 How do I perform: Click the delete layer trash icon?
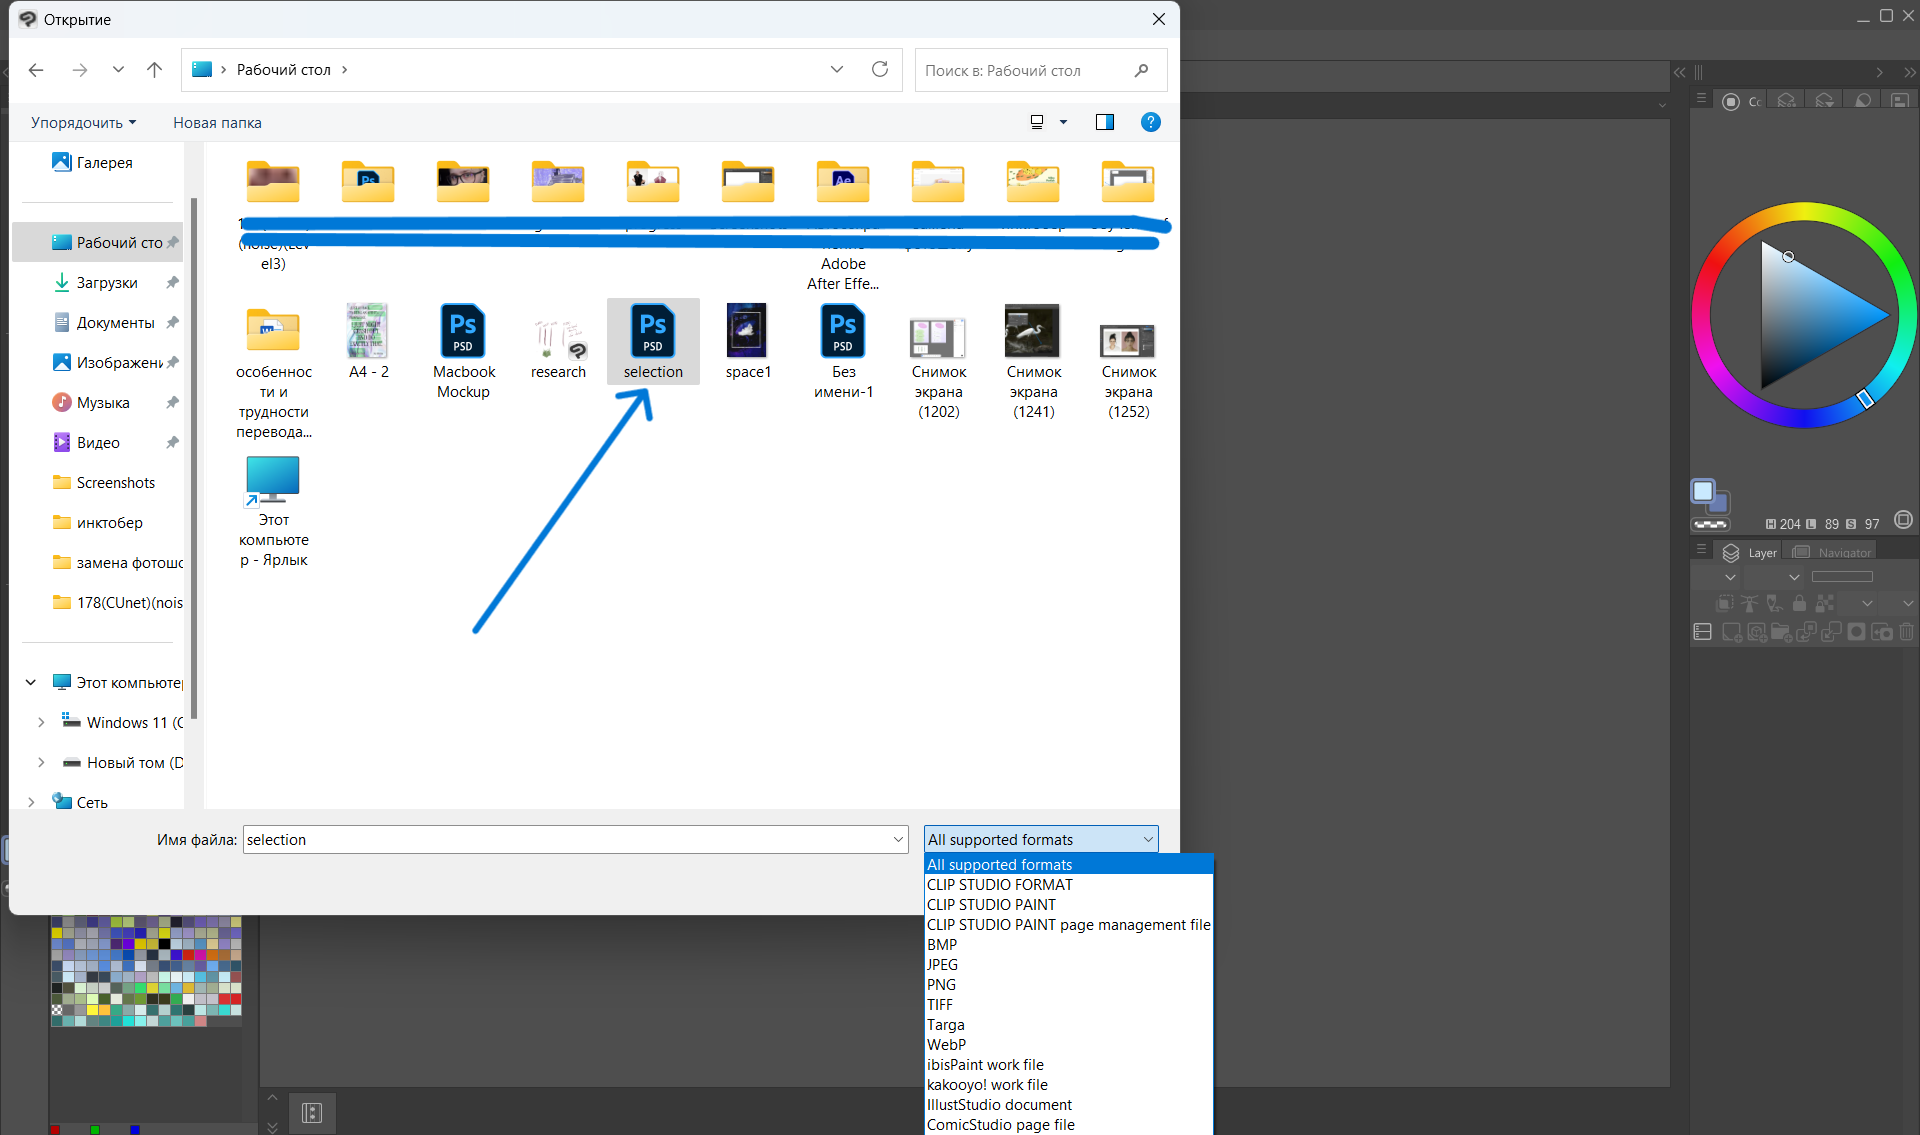point(1906,632)
